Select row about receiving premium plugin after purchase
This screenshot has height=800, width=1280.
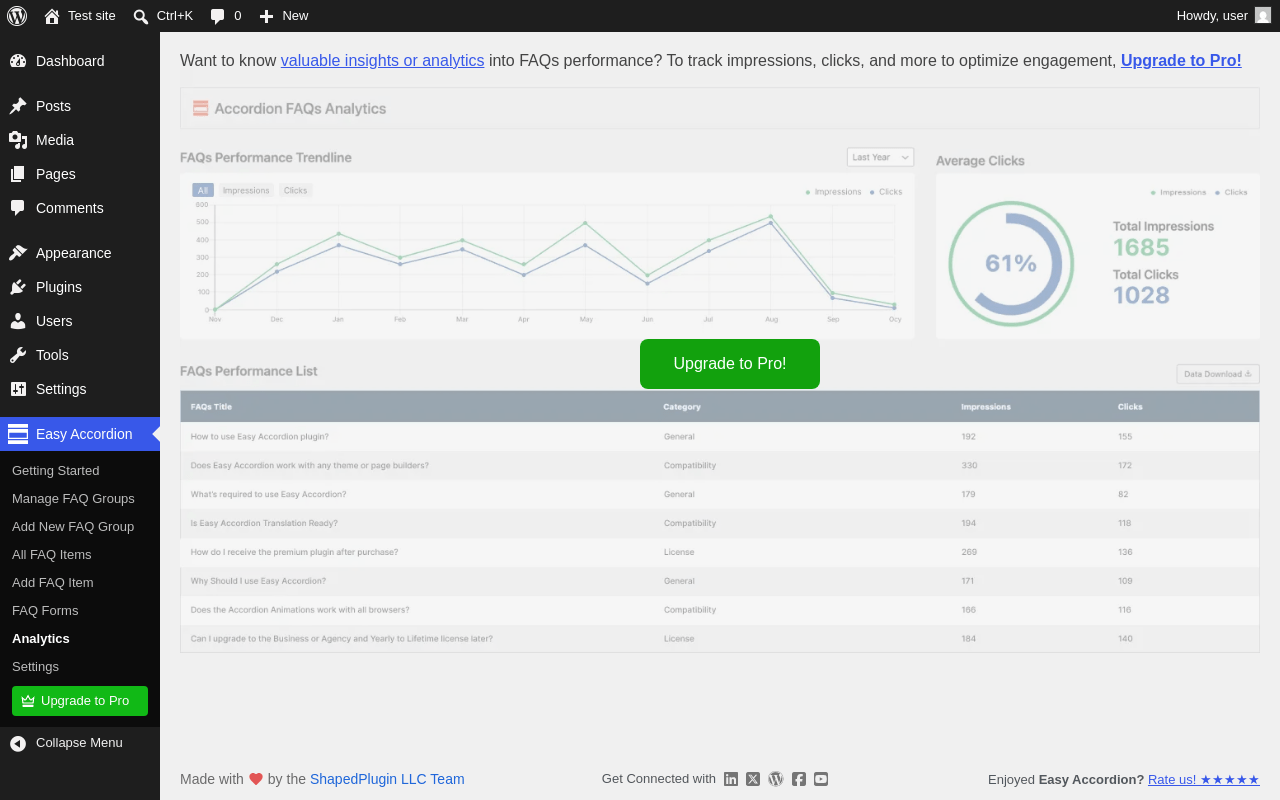(x=720, y=553)
